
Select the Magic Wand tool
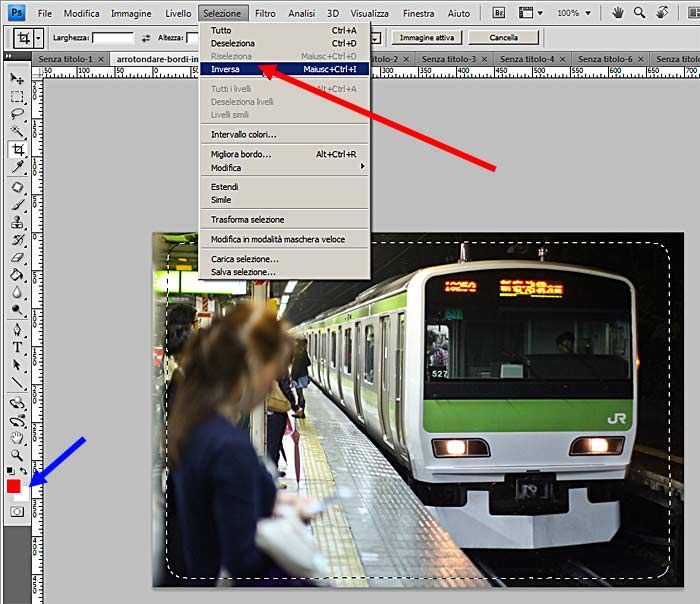[x=17, y=131]
